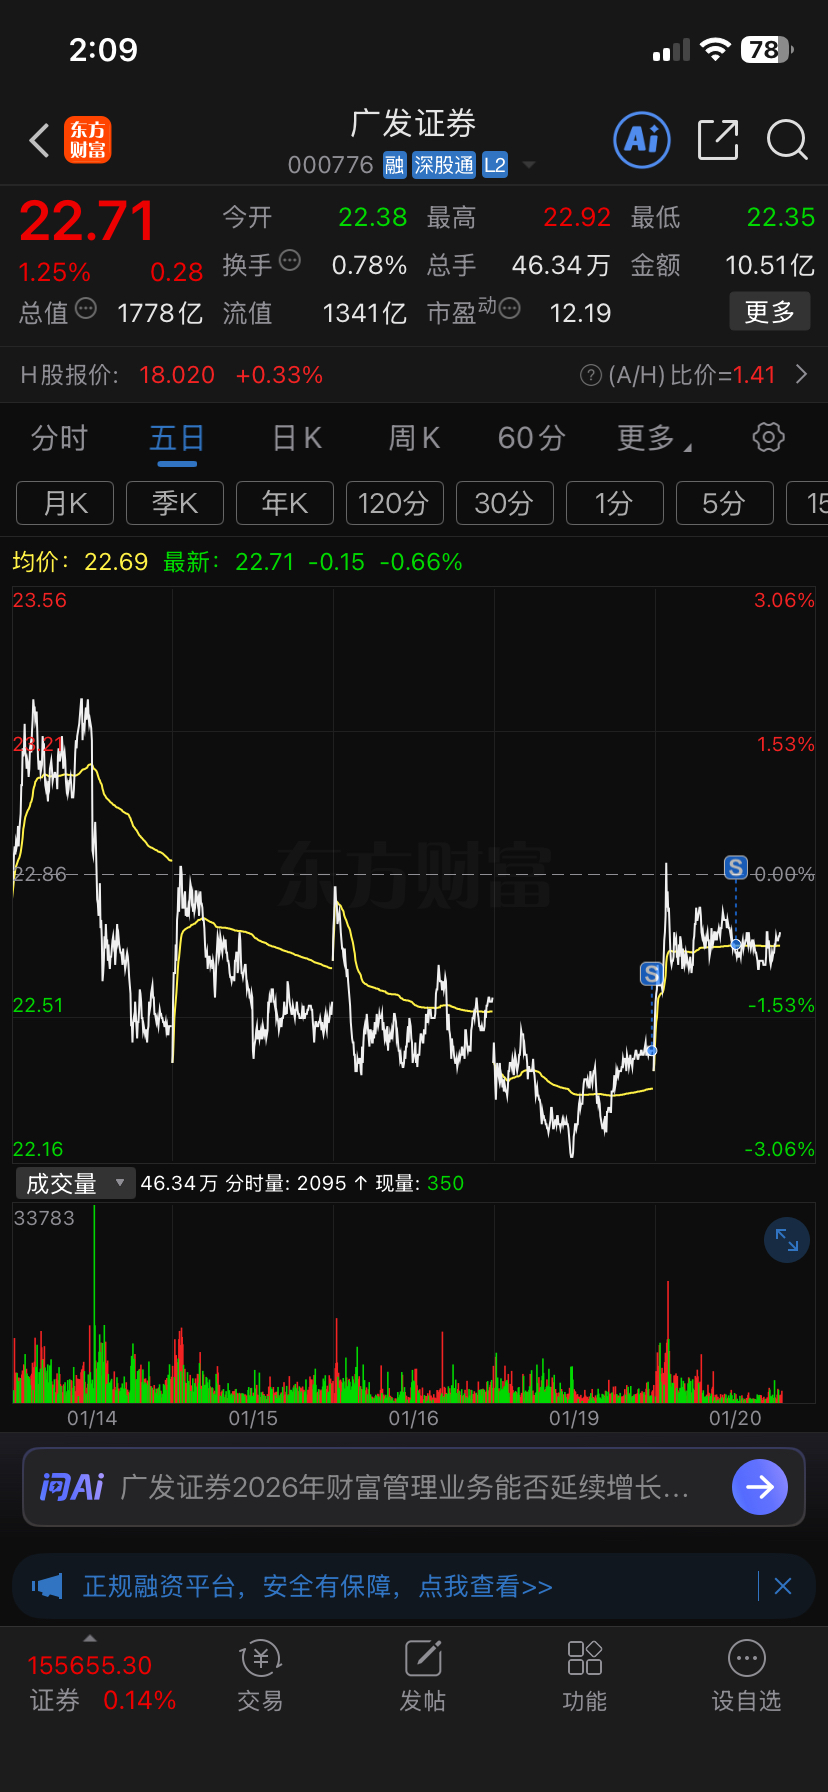Tap the 01/14 date label

92,1418
